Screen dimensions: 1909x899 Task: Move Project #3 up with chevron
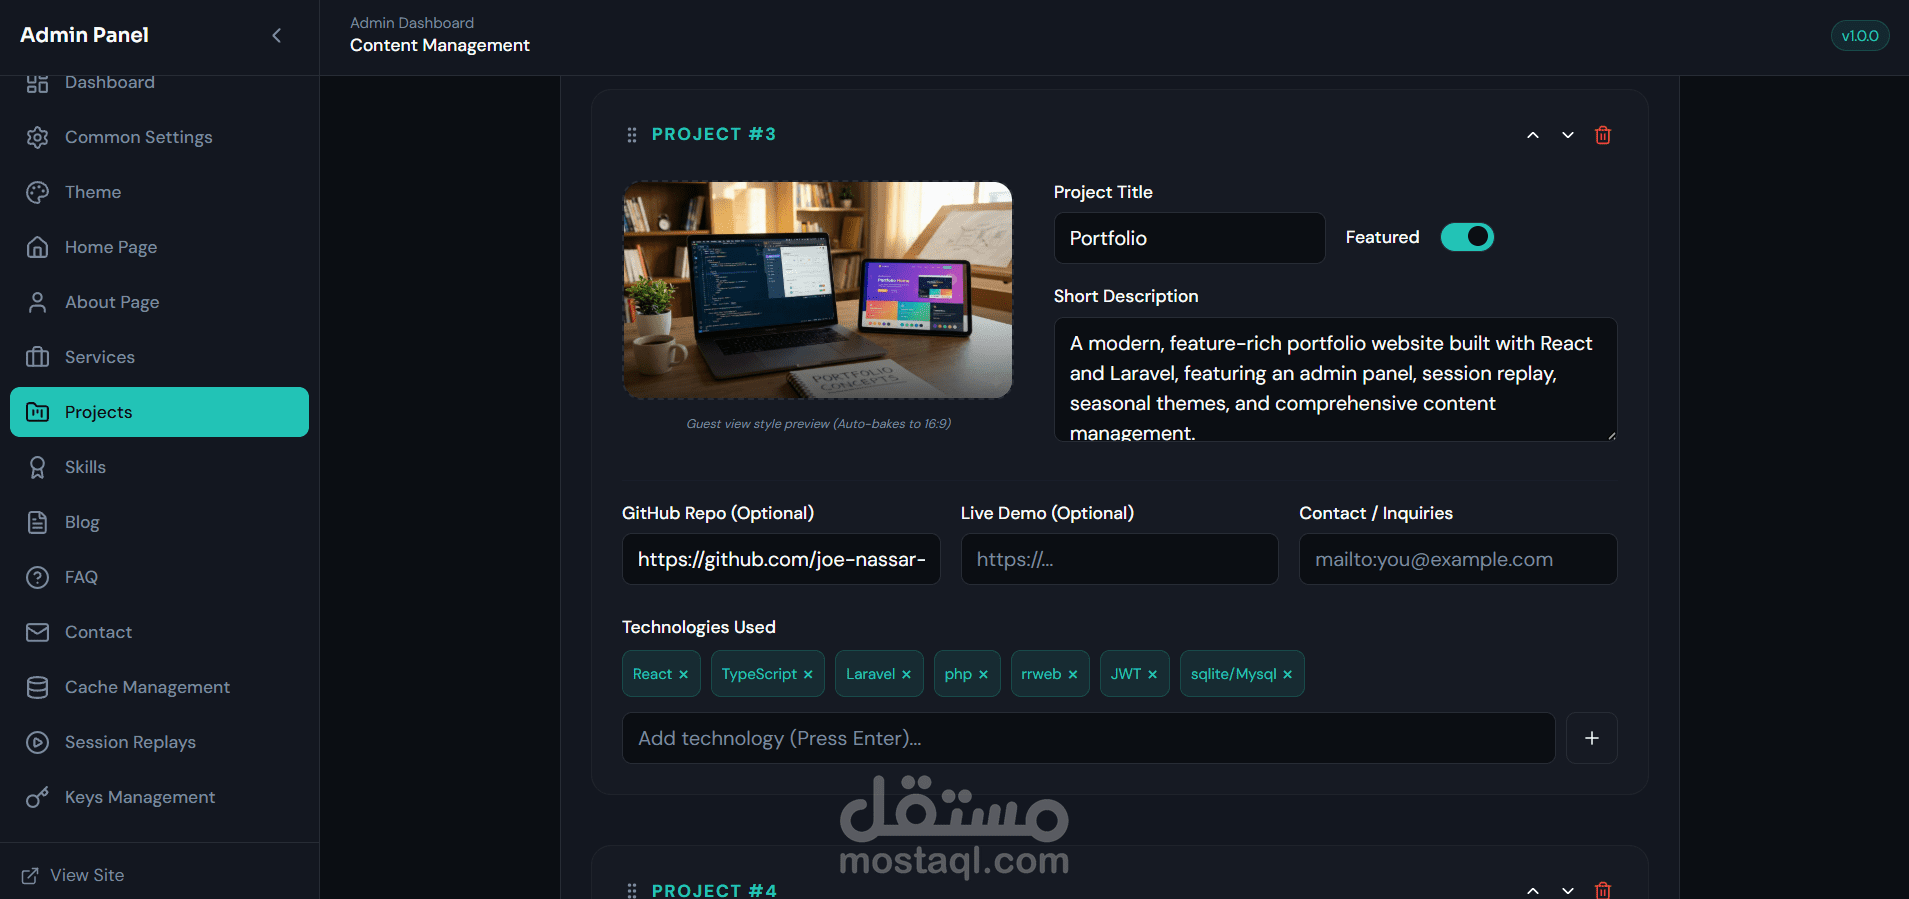pos(1533,135)
